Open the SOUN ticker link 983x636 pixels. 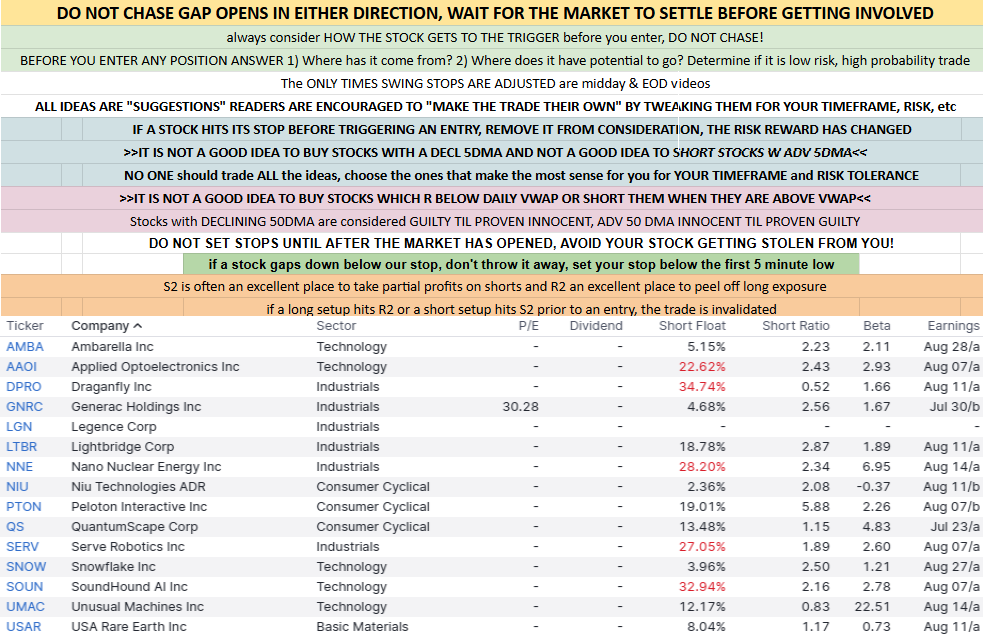point(23,587)
